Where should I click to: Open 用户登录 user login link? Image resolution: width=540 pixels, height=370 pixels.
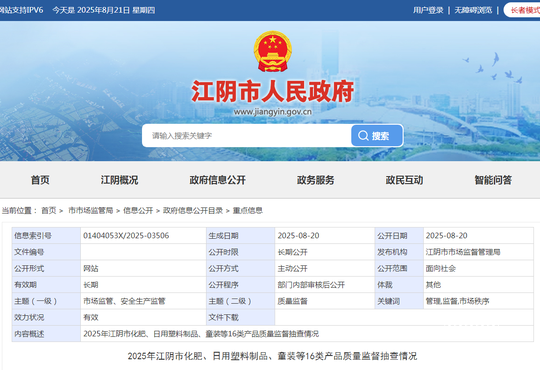(x=428, y=10)
